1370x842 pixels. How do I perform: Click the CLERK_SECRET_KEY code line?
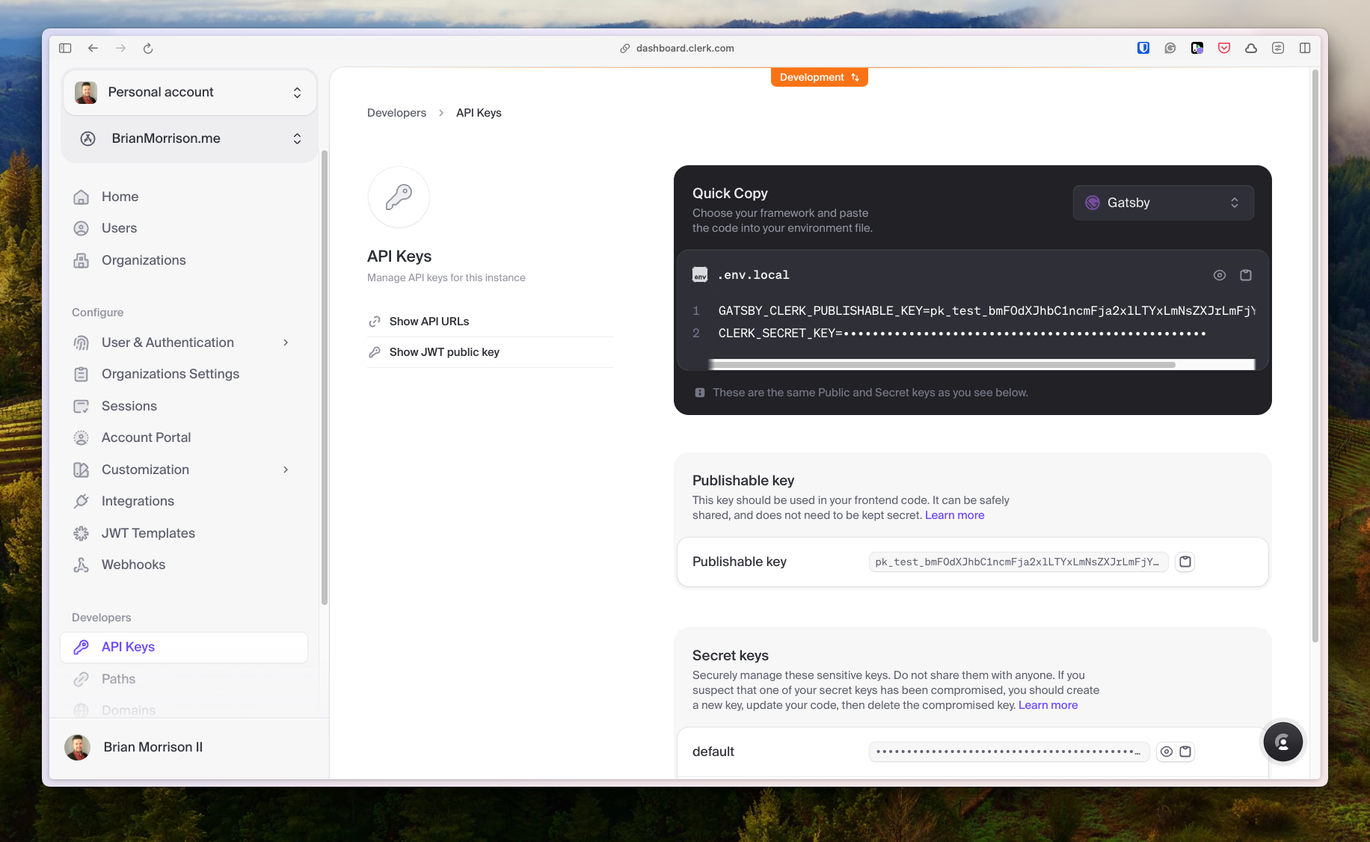point(962,333)
